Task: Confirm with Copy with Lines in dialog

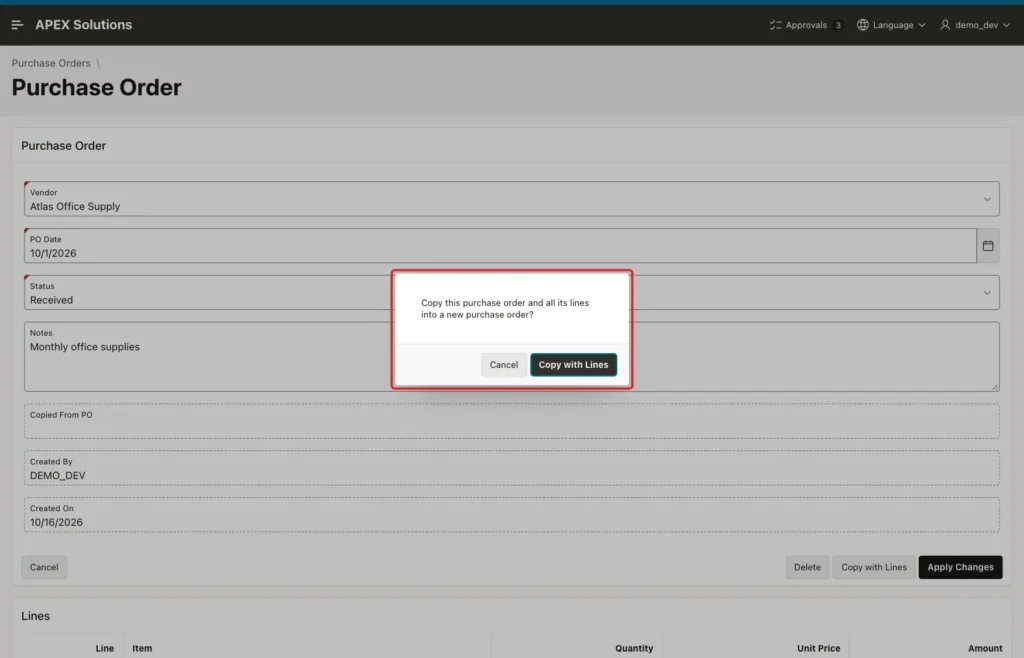Action: (x=573, y=365)
